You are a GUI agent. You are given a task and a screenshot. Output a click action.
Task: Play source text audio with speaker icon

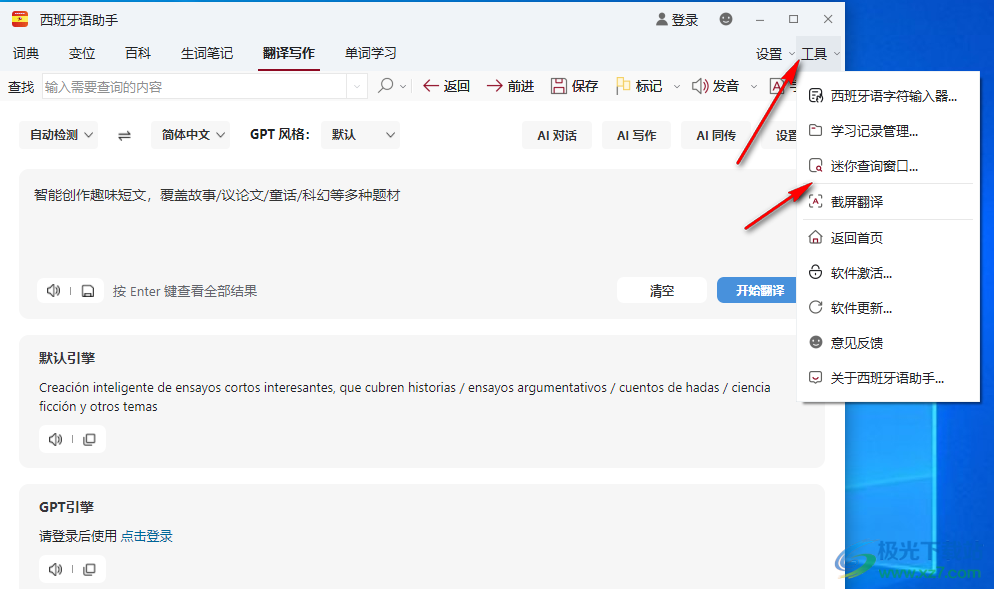point(53,290)
